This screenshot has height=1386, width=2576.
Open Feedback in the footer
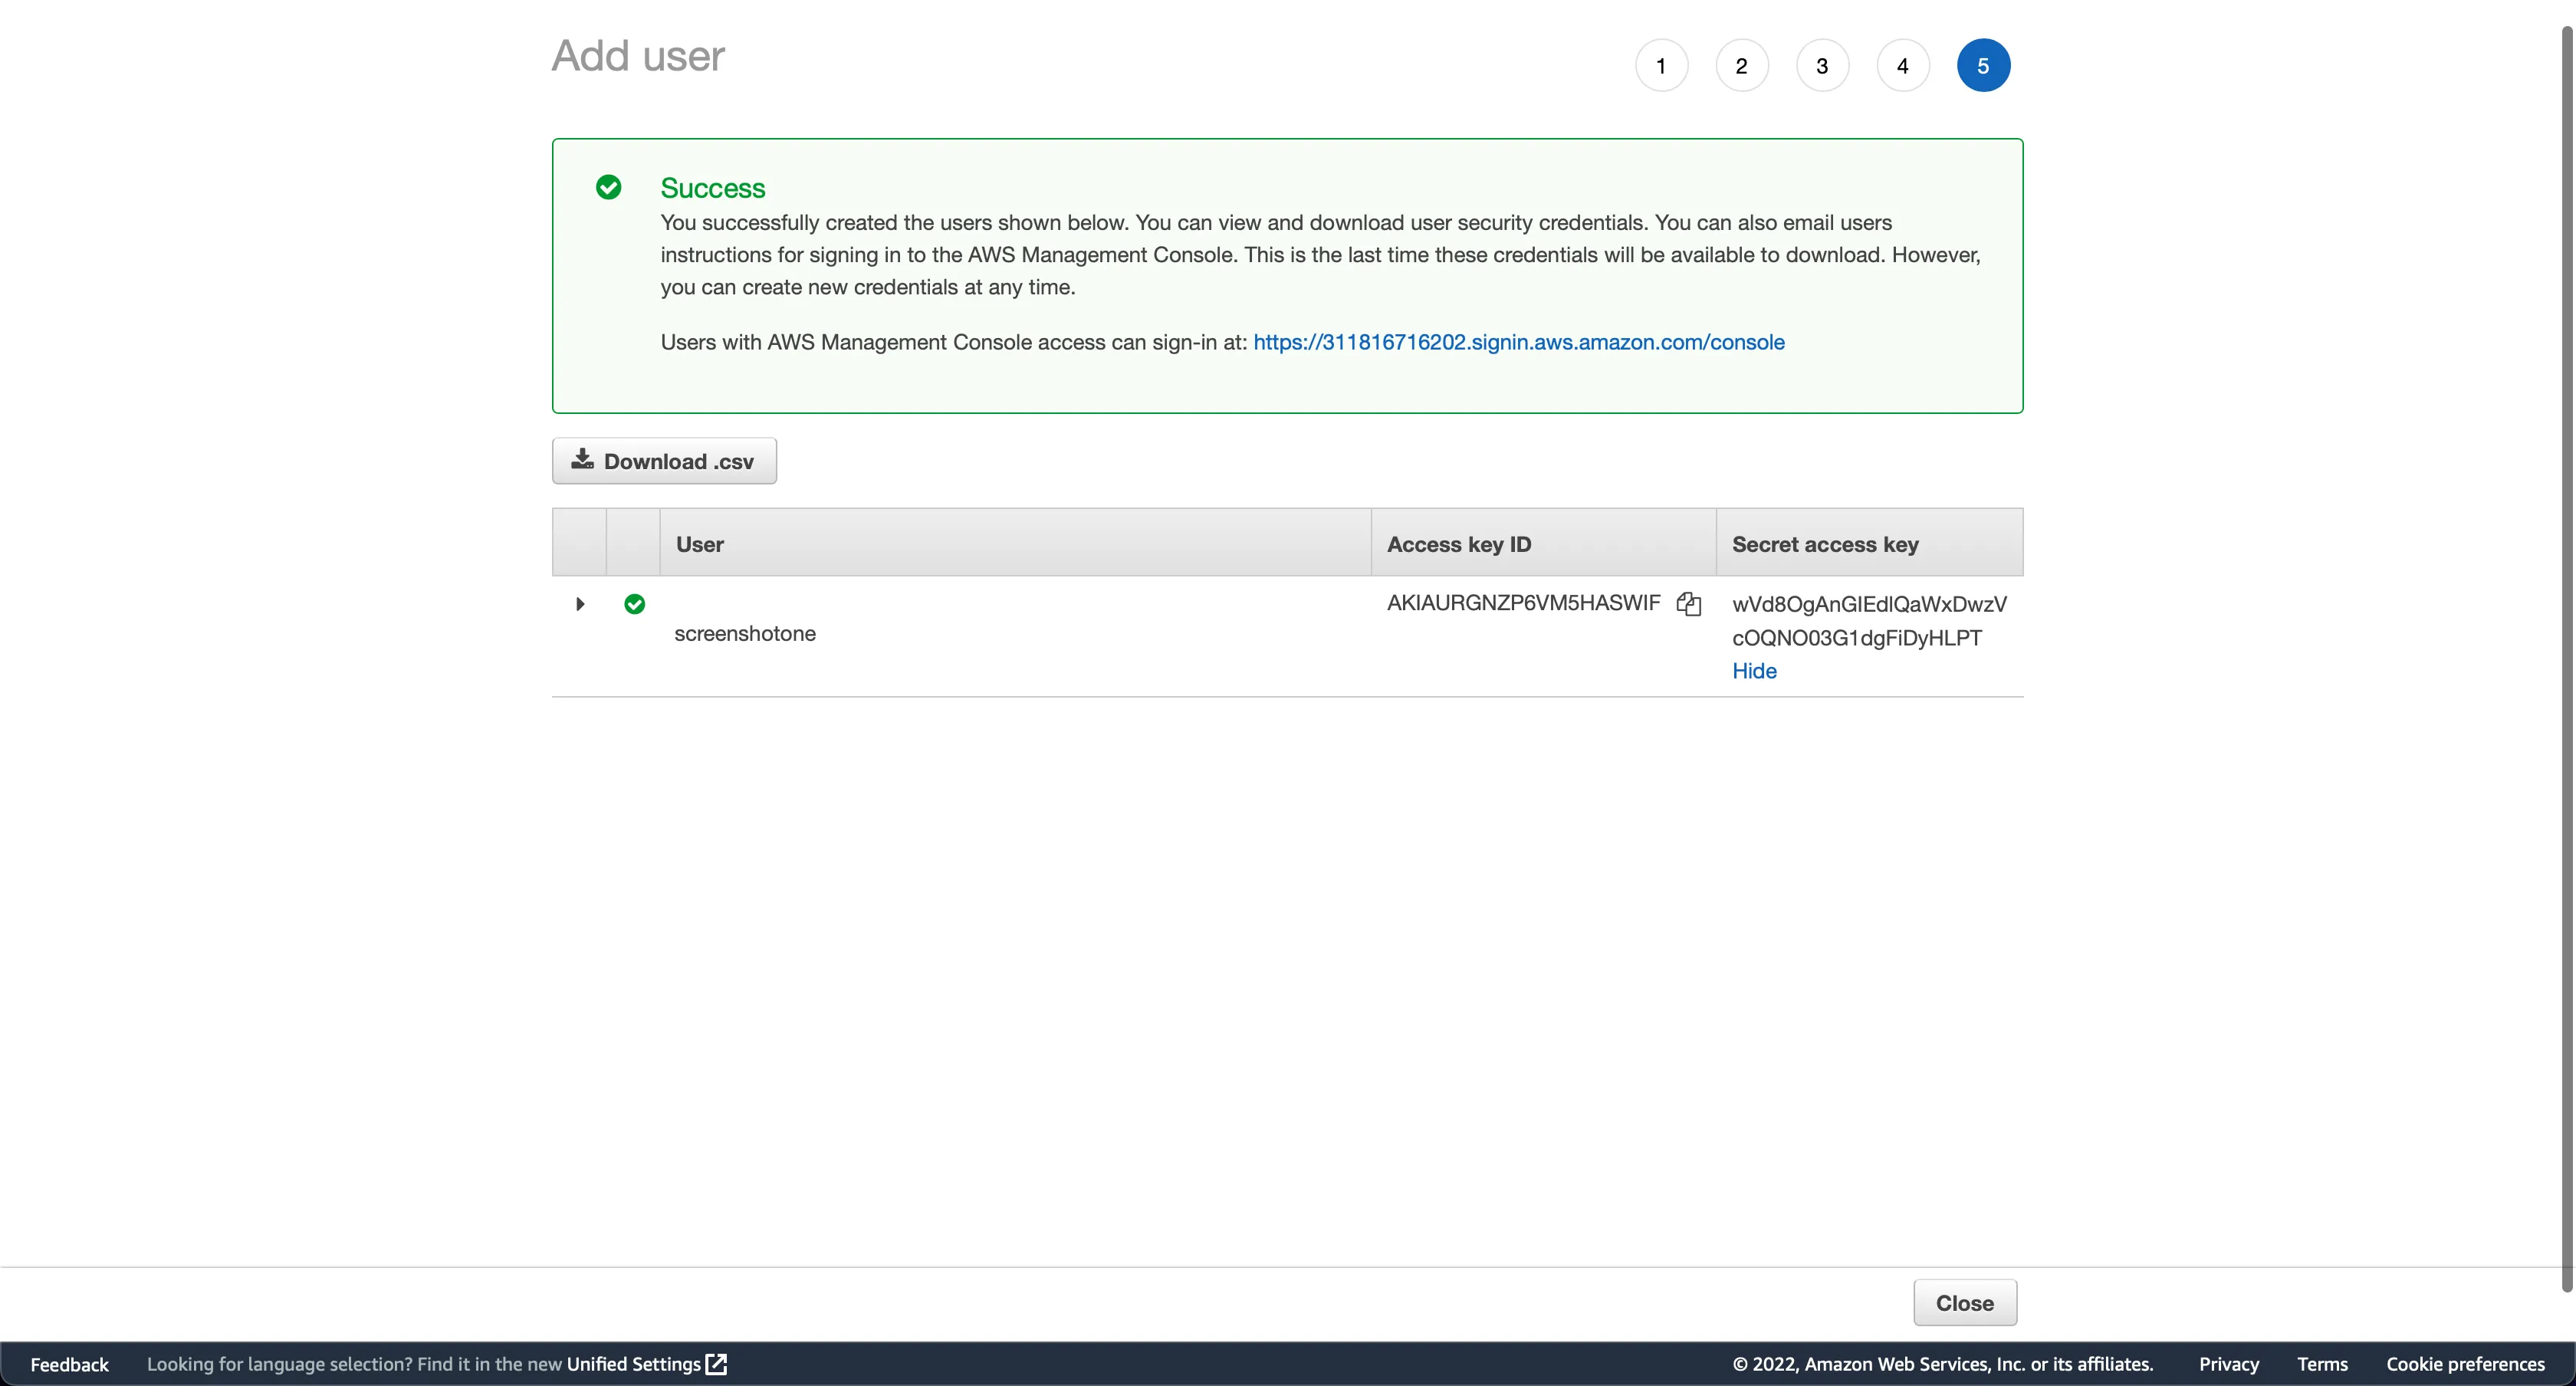69,1364
